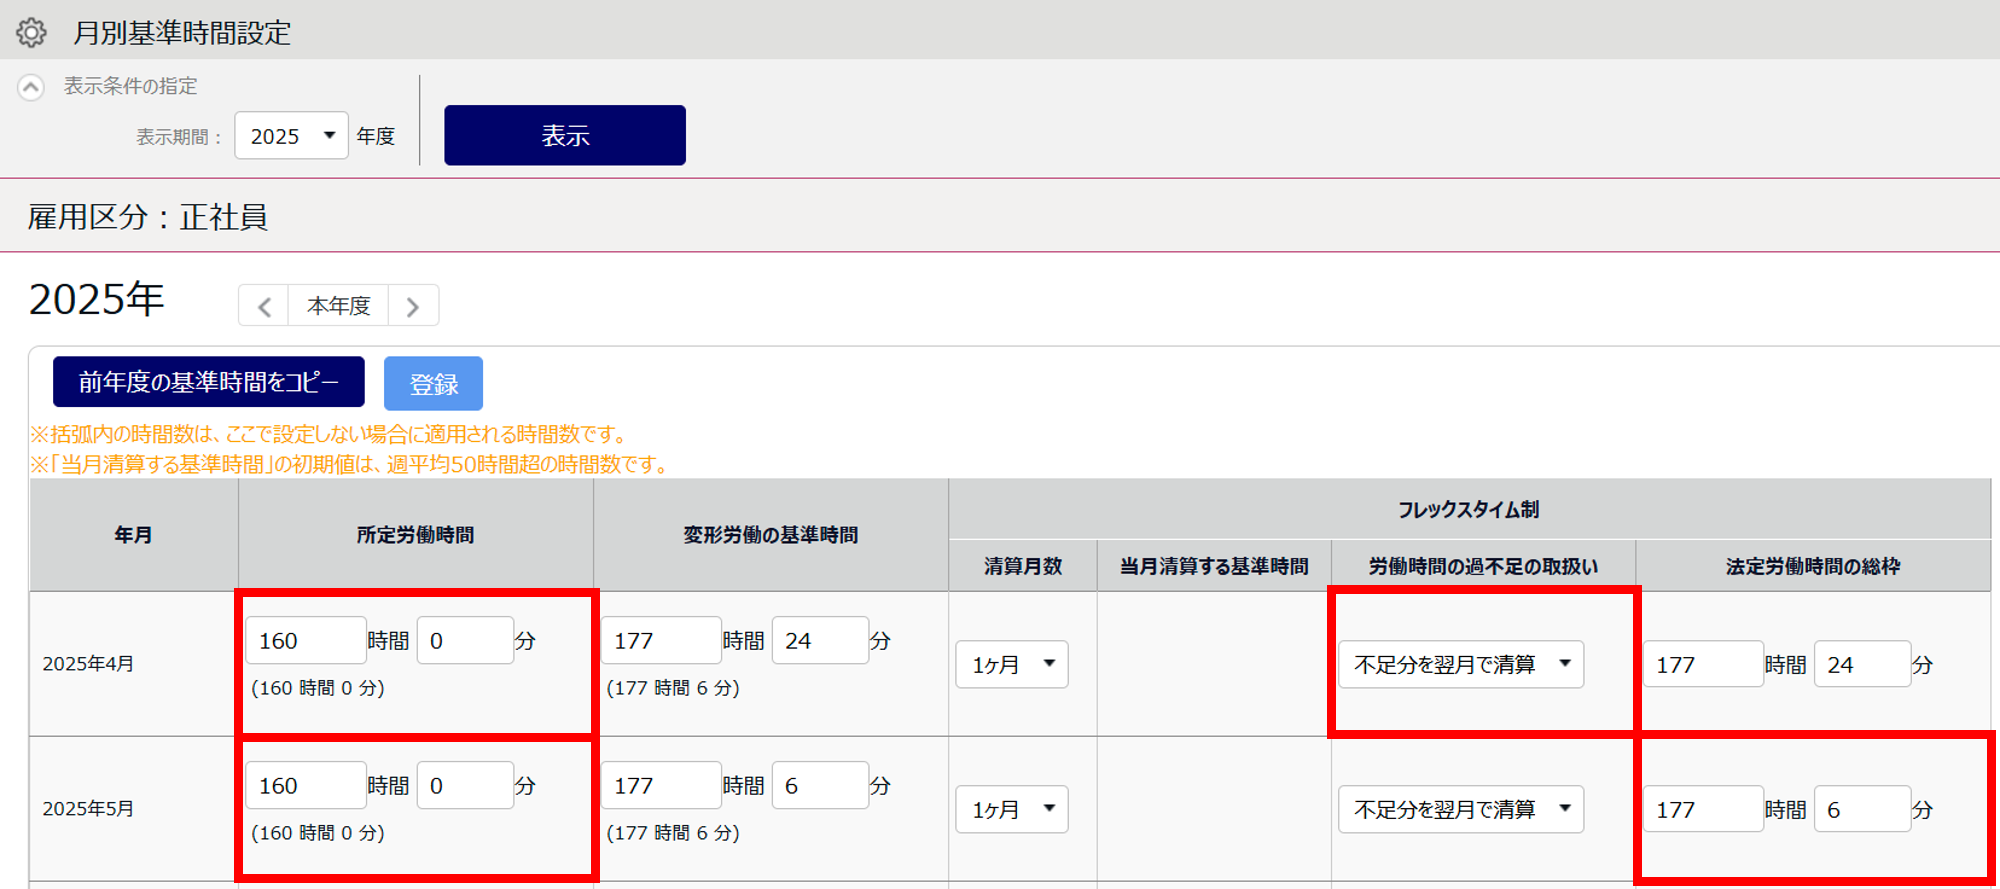
Task: Open May 清算月数 1ヶ月 dropdown
Action: pyautogui.click(x=1012, y=810)
